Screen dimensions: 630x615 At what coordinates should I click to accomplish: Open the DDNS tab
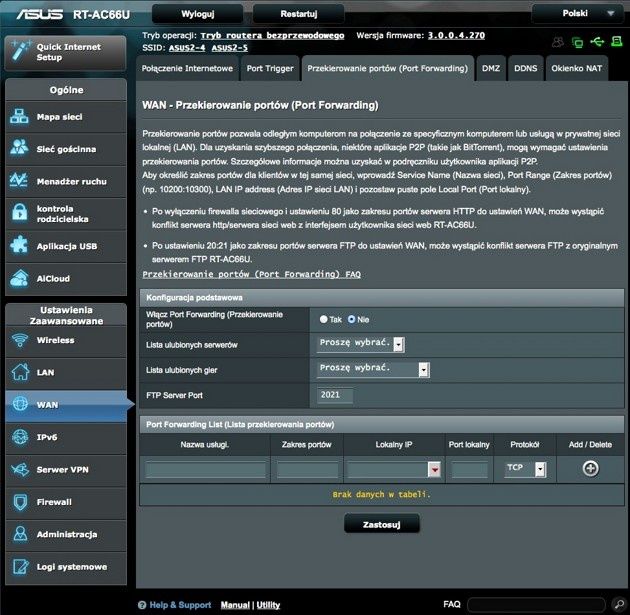click(x=526, y=68)
